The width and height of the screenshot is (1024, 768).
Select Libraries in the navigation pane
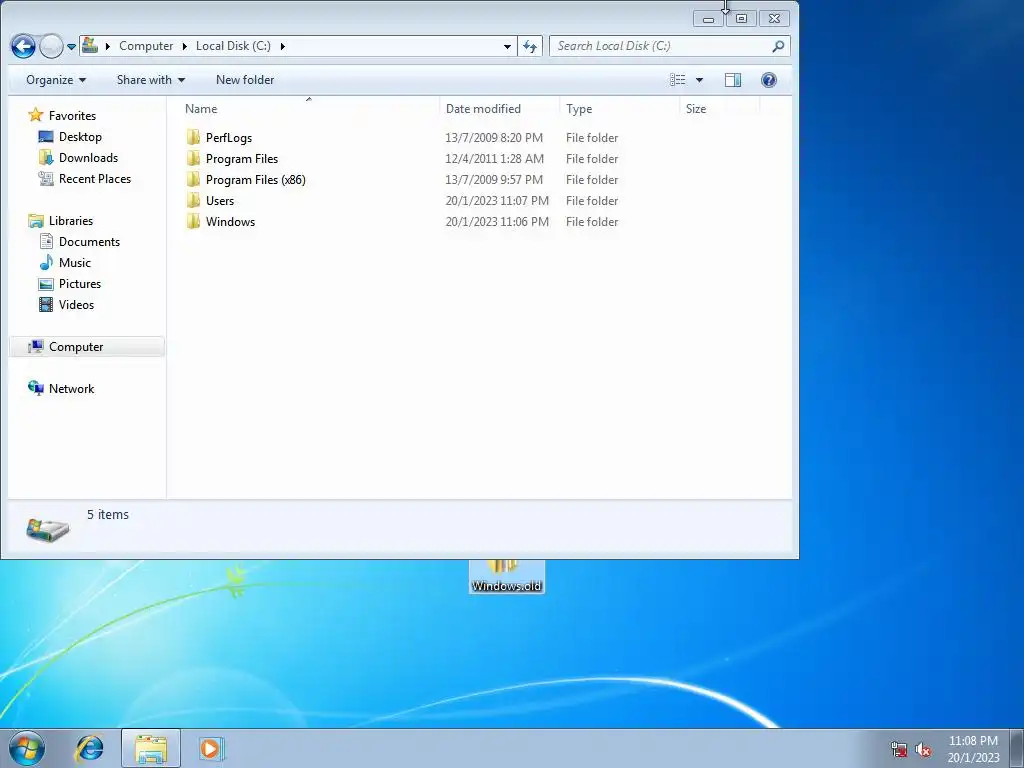click(71, 221)
